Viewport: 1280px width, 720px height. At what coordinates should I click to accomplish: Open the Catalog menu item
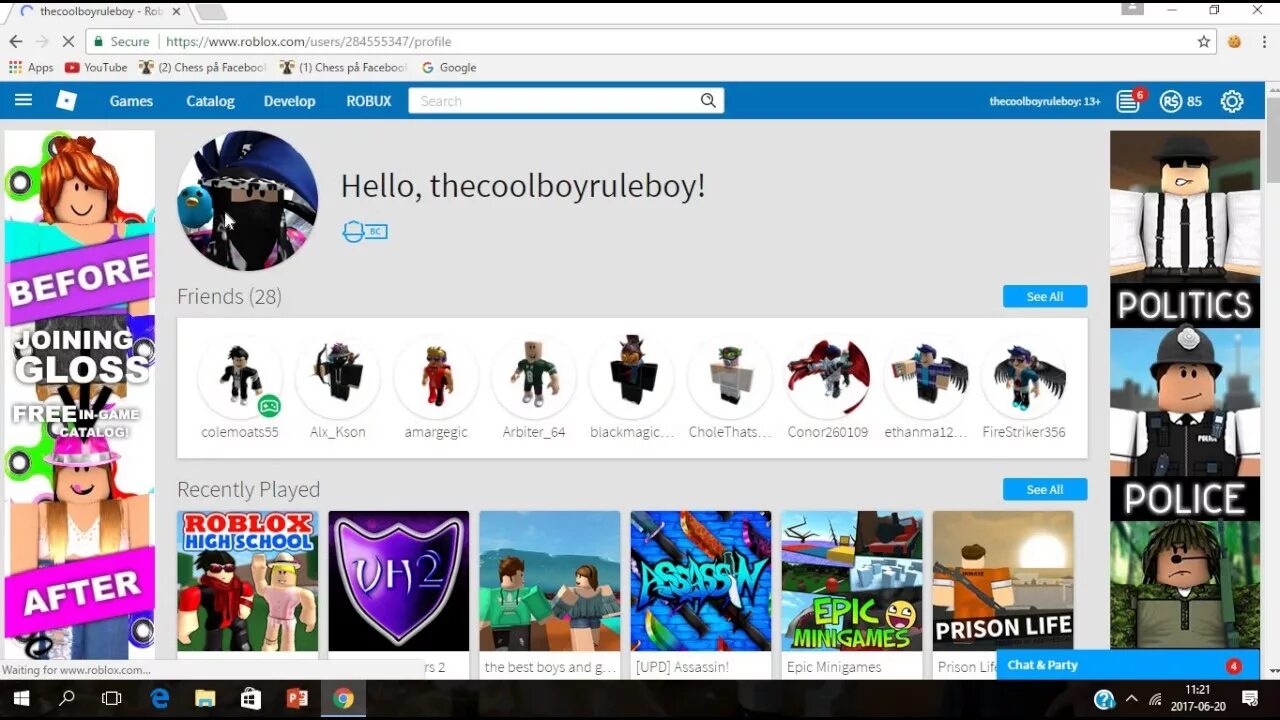(x=210, y=101)
